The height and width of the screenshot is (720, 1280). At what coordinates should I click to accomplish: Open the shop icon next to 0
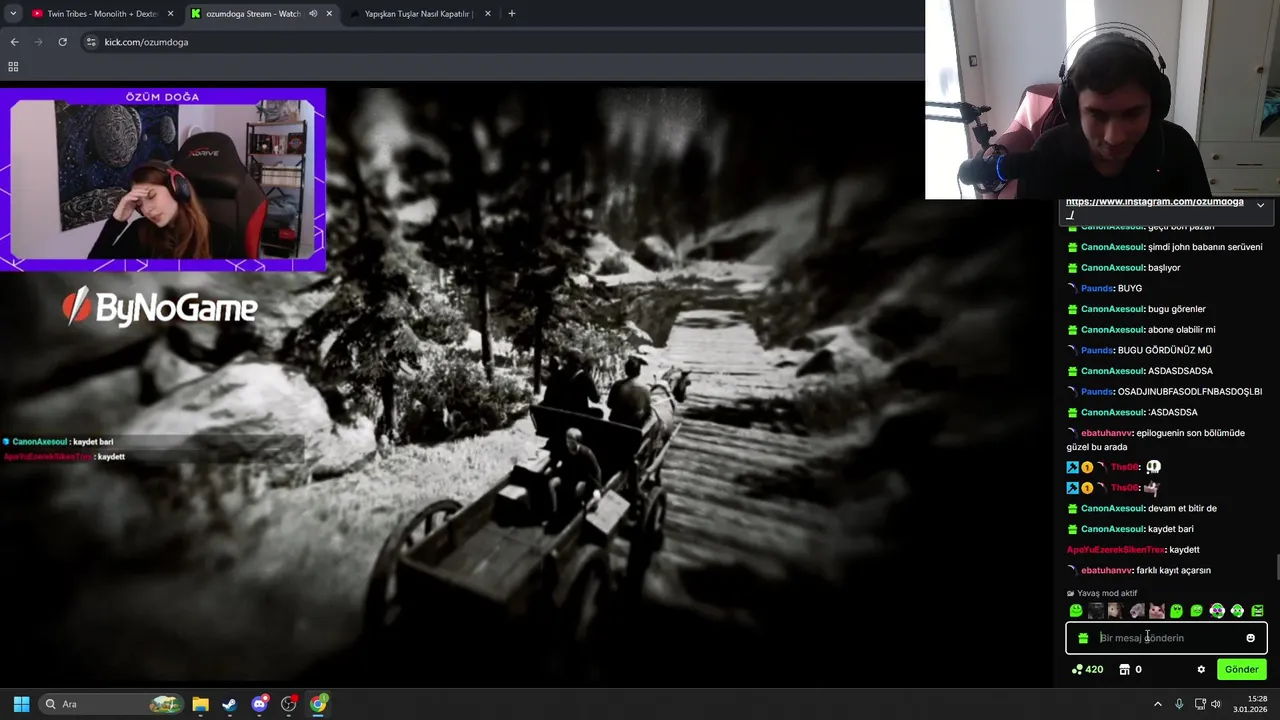coord(1124,670)
